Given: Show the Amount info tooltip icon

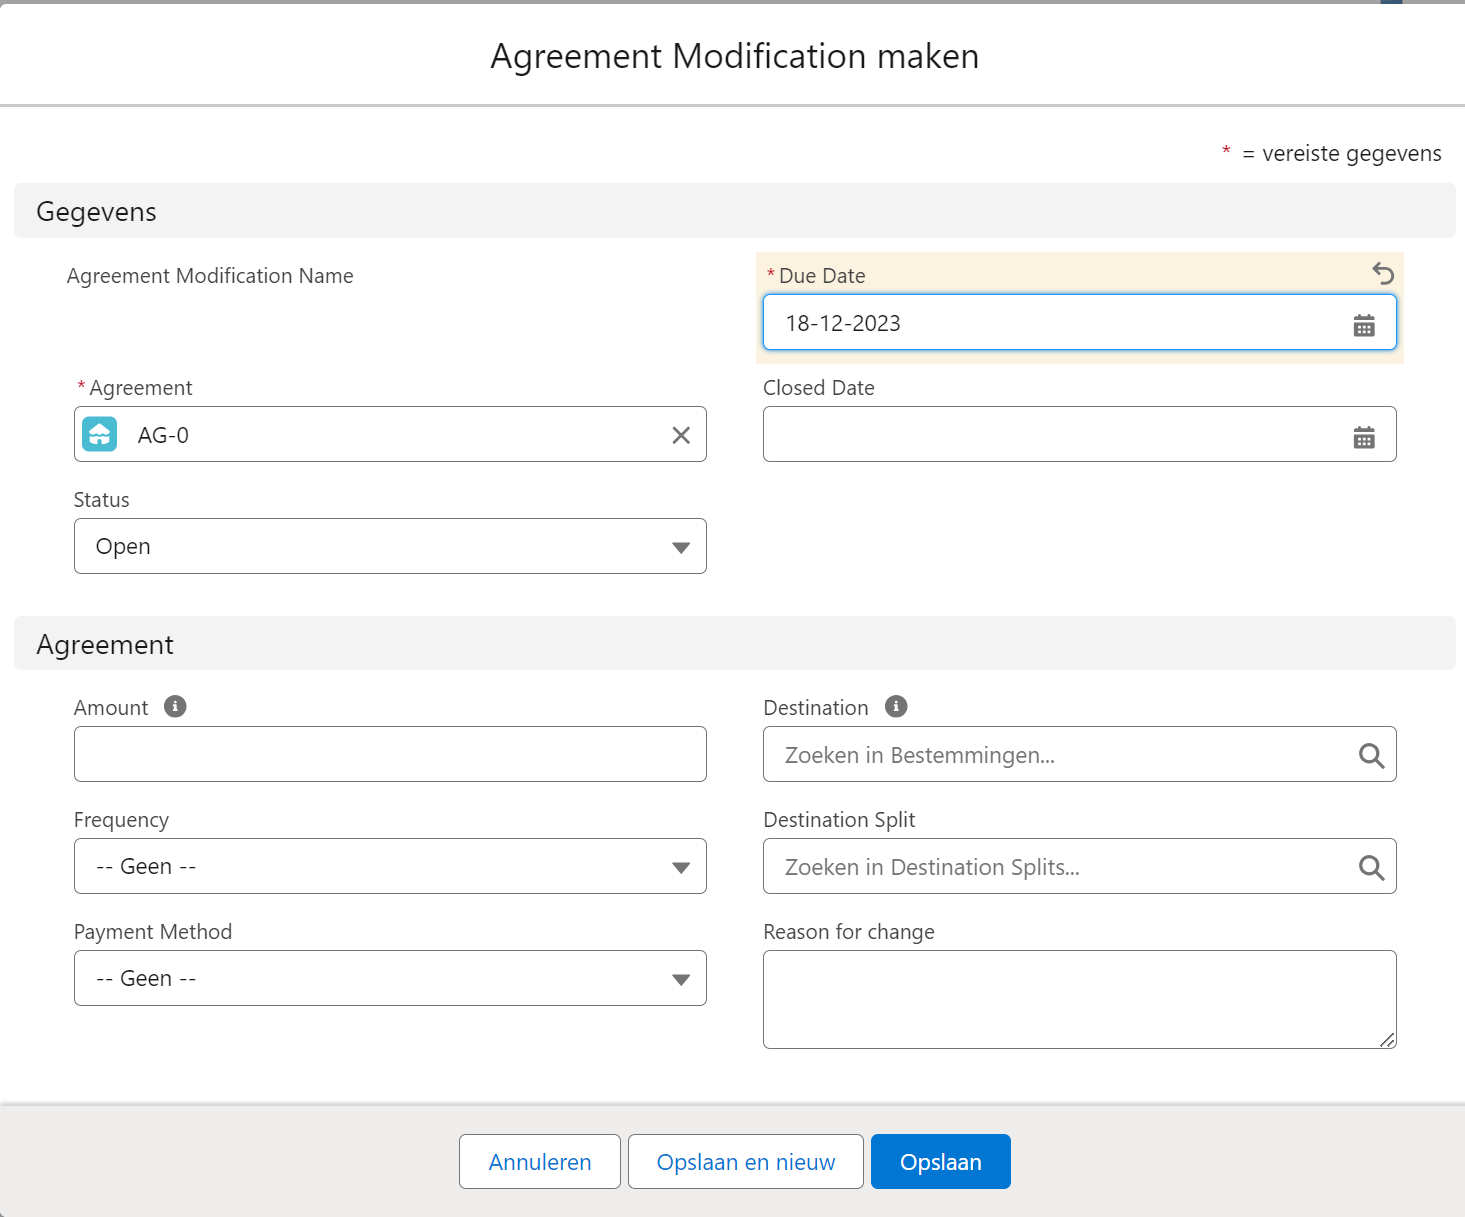Looking at the screenshot, I should coord(175,707).
